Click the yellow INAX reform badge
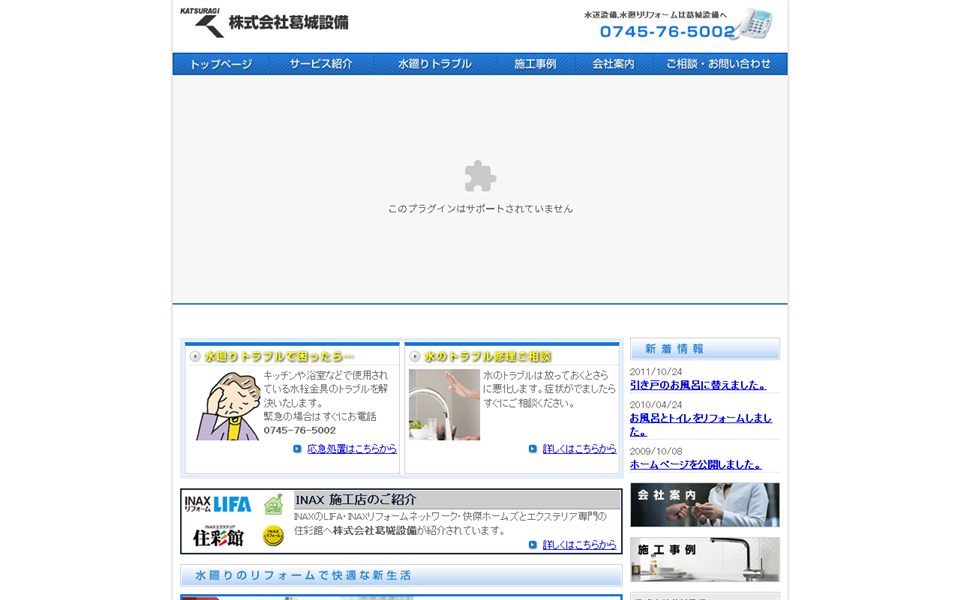The width and height of the screenshot is (960, 600). (x=273, y=536)
